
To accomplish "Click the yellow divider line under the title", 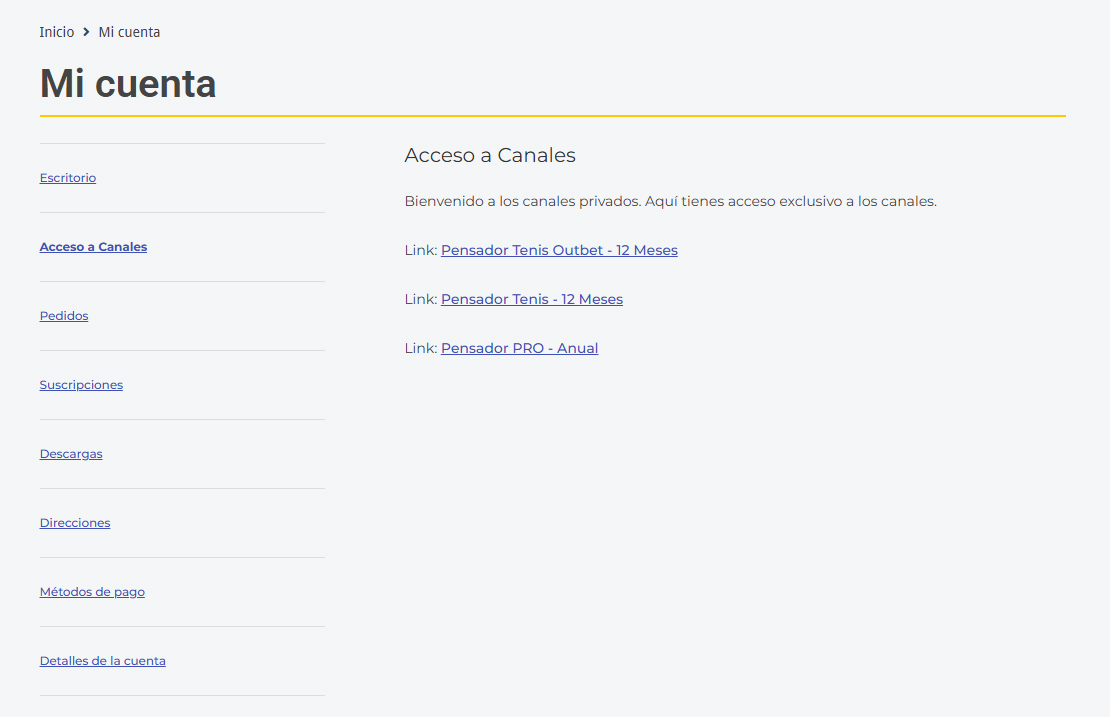I will point(552,116).
